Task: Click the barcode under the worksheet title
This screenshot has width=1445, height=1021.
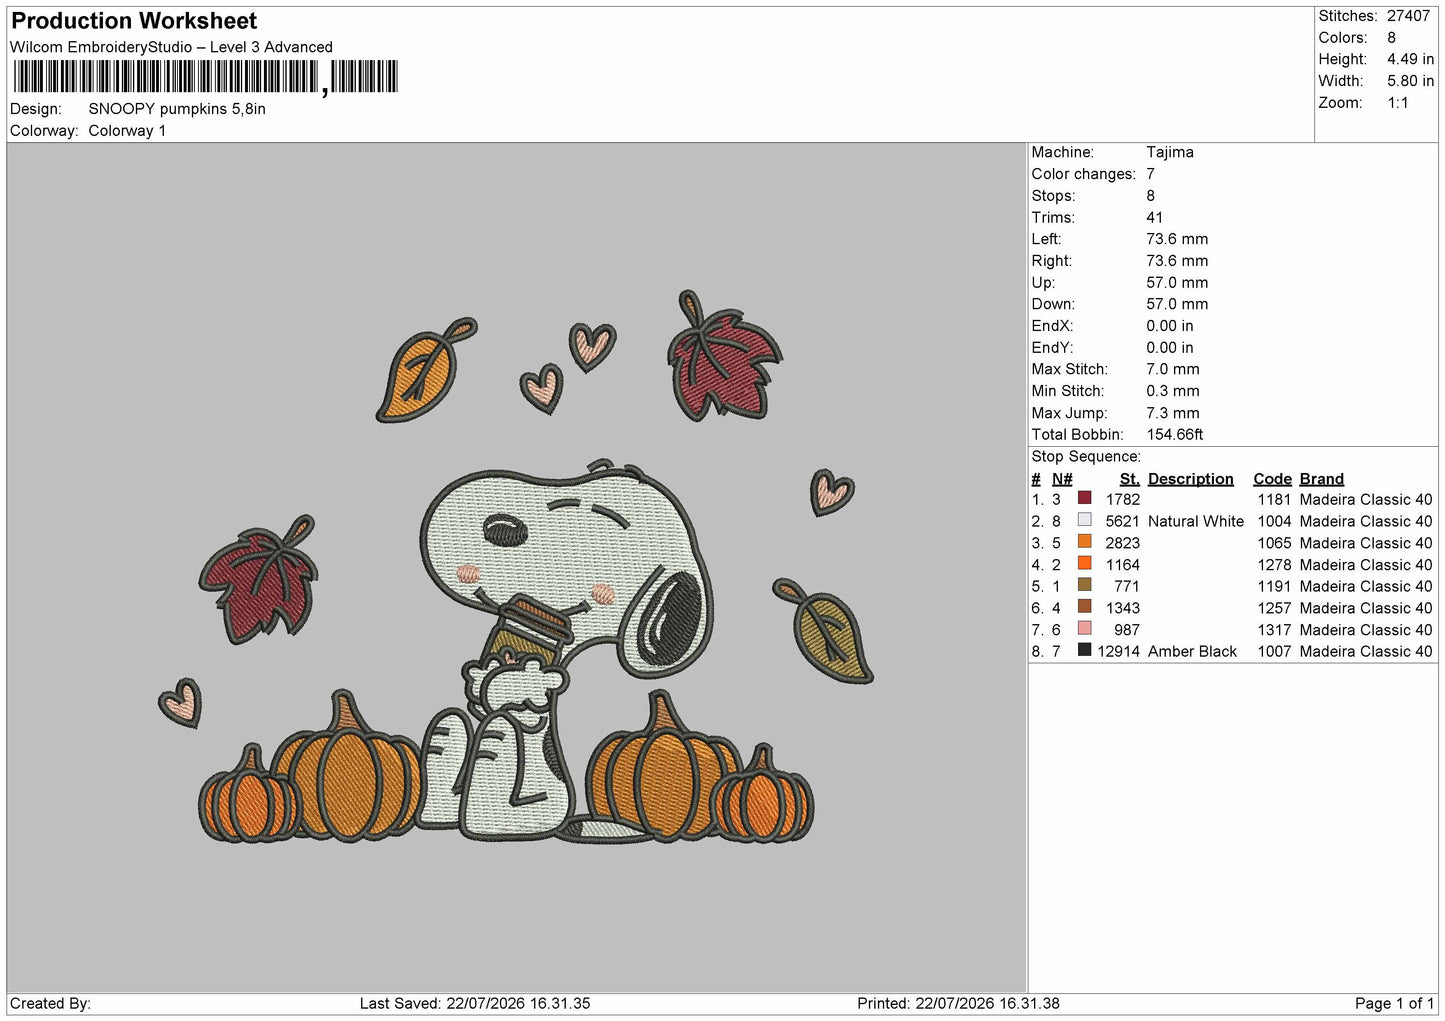Action: pyautogui.click(x=205, y=77)
